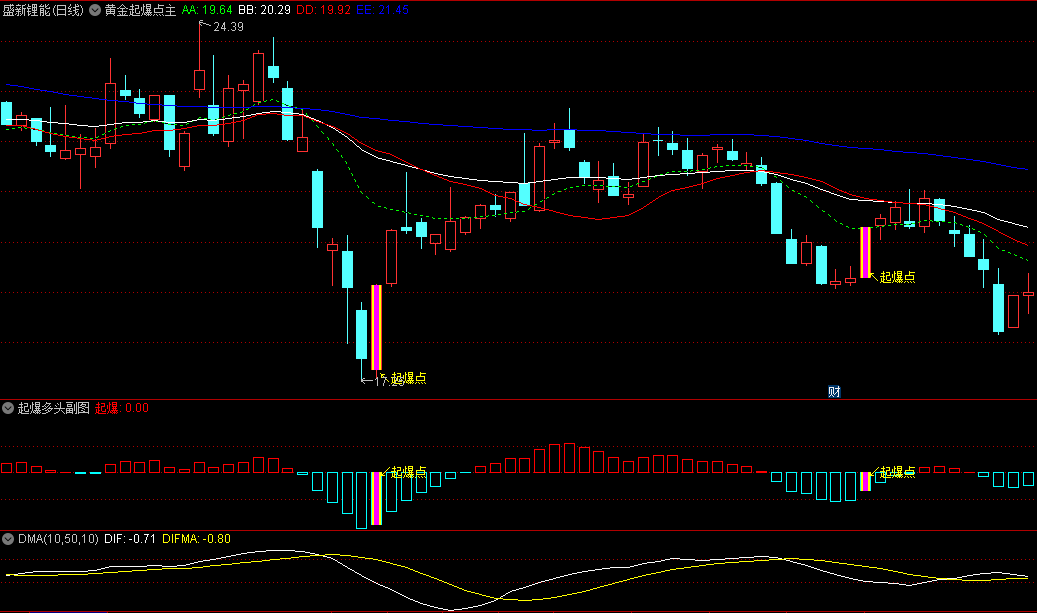This screenshot has width=1037, height=613.
Task: Select the 起爆多头副图 sub-chart label
Action: point(54,408)
